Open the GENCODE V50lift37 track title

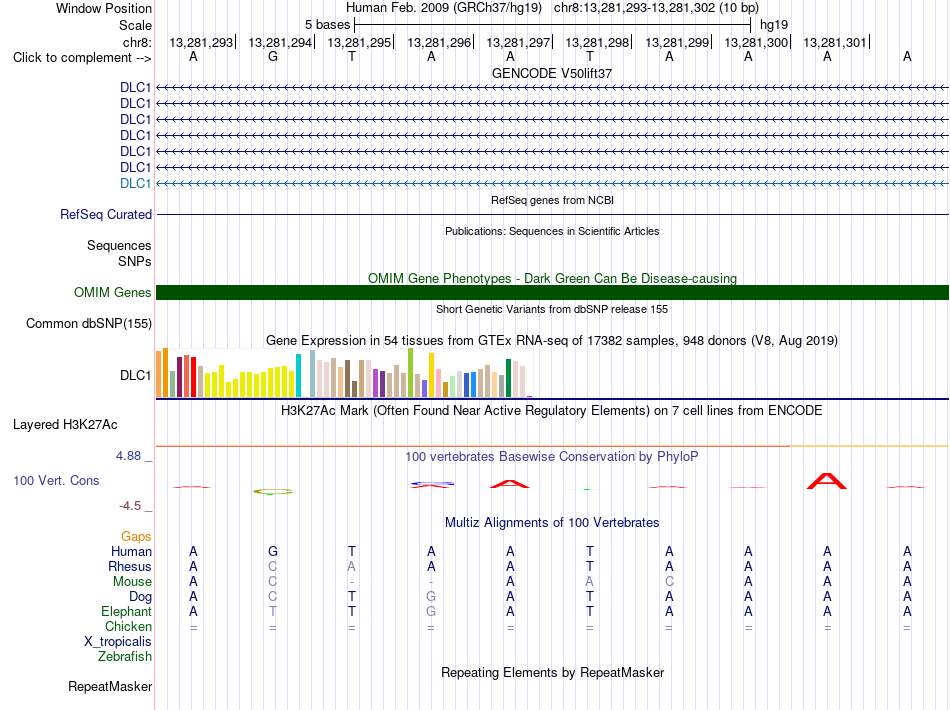pyautogui.click(x=552, y=73)
